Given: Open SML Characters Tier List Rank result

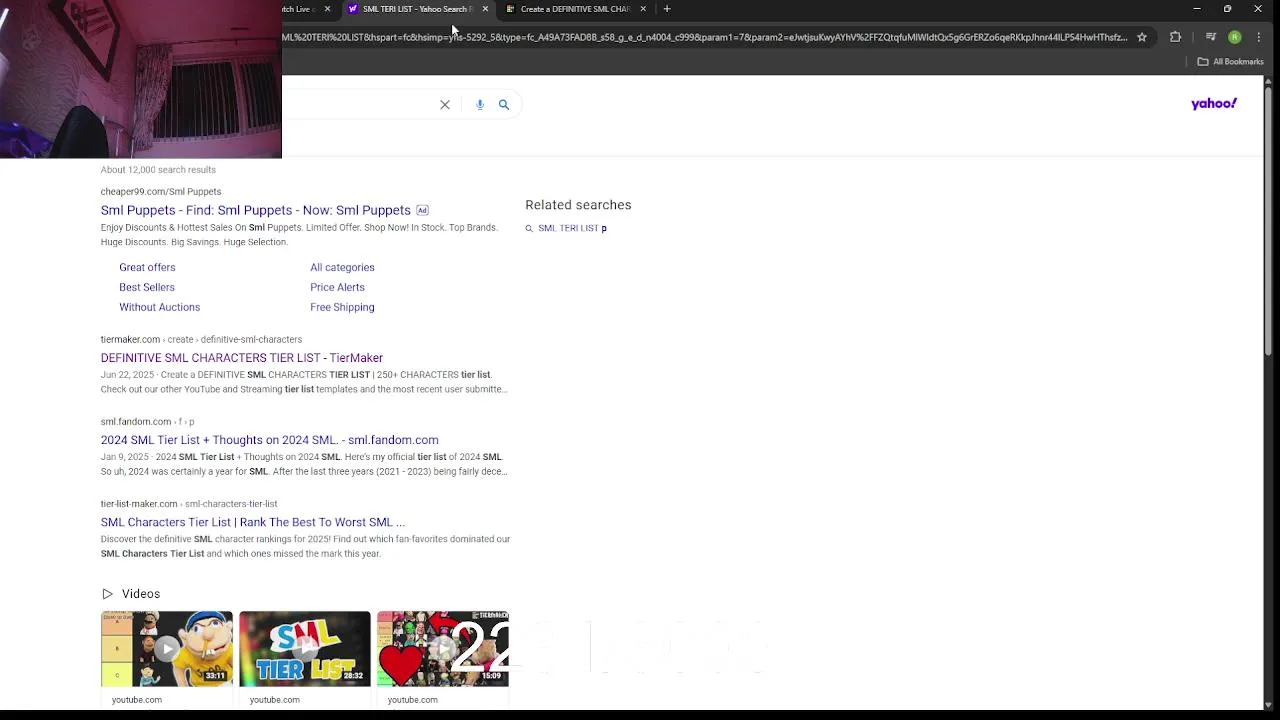Looking at the screenshot, I should 253,522.
